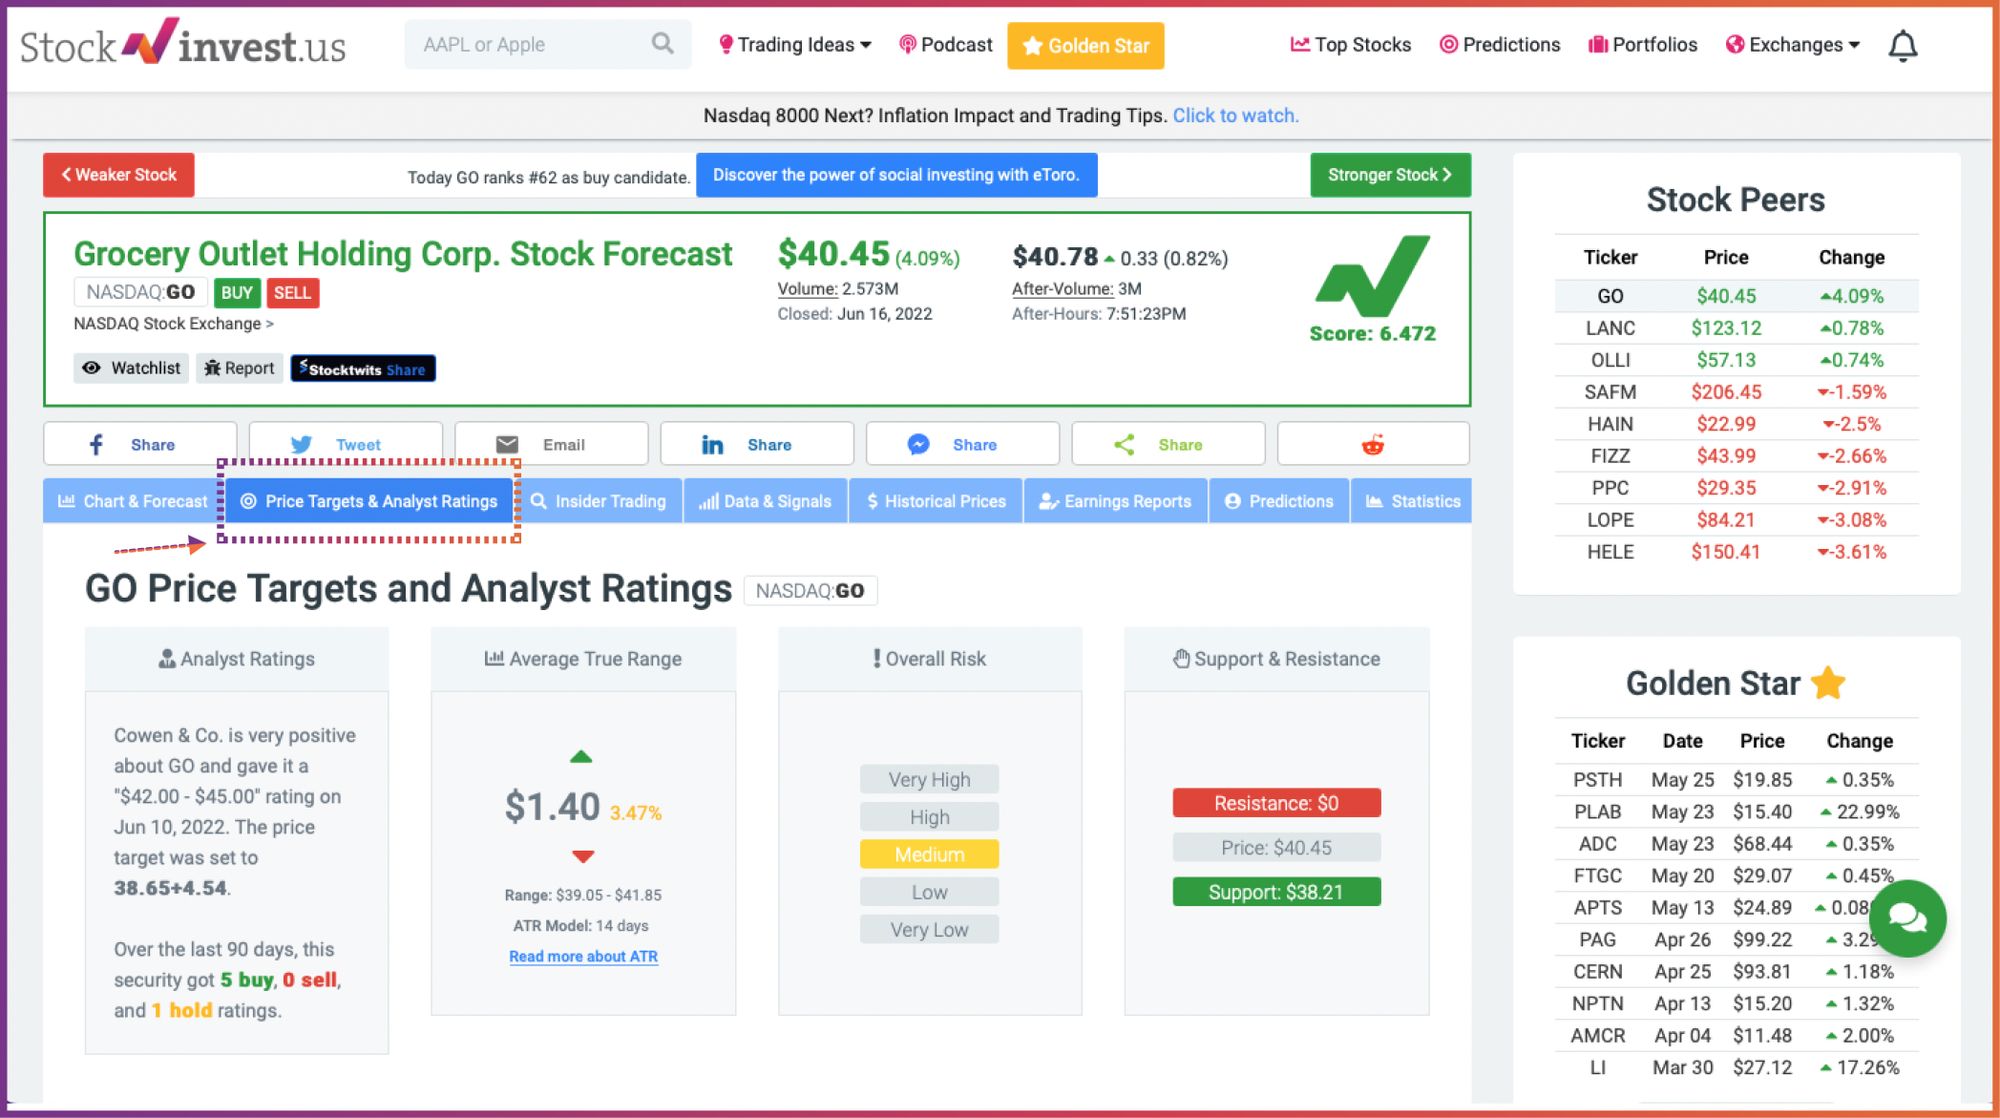Click the Golden Star yellow star icon in sidebar heading
This screenshot has width=2000, height=1118.
pos(1828,683)
